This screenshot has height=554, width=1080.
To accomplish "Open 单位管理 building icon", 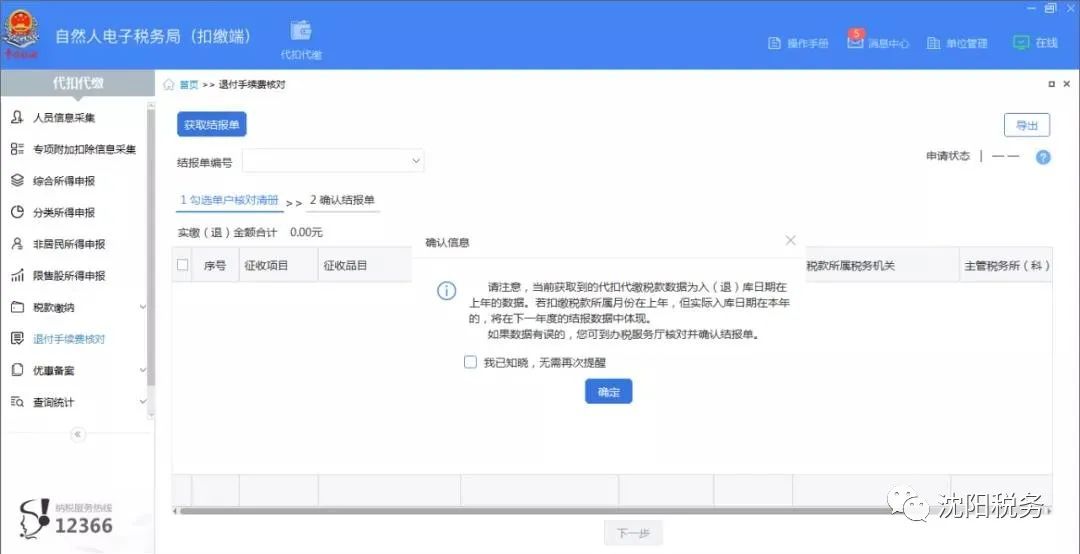I will [933, 43].
